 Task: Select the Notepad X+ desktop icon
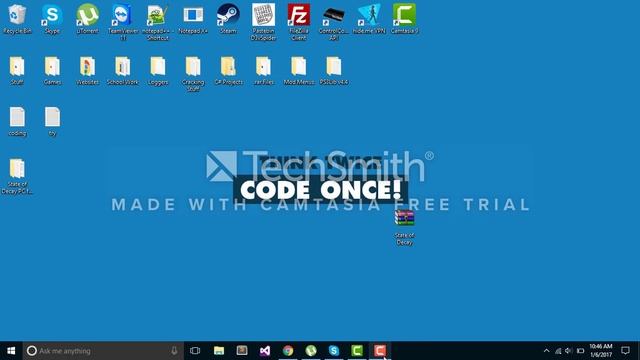tap(193, 19)
